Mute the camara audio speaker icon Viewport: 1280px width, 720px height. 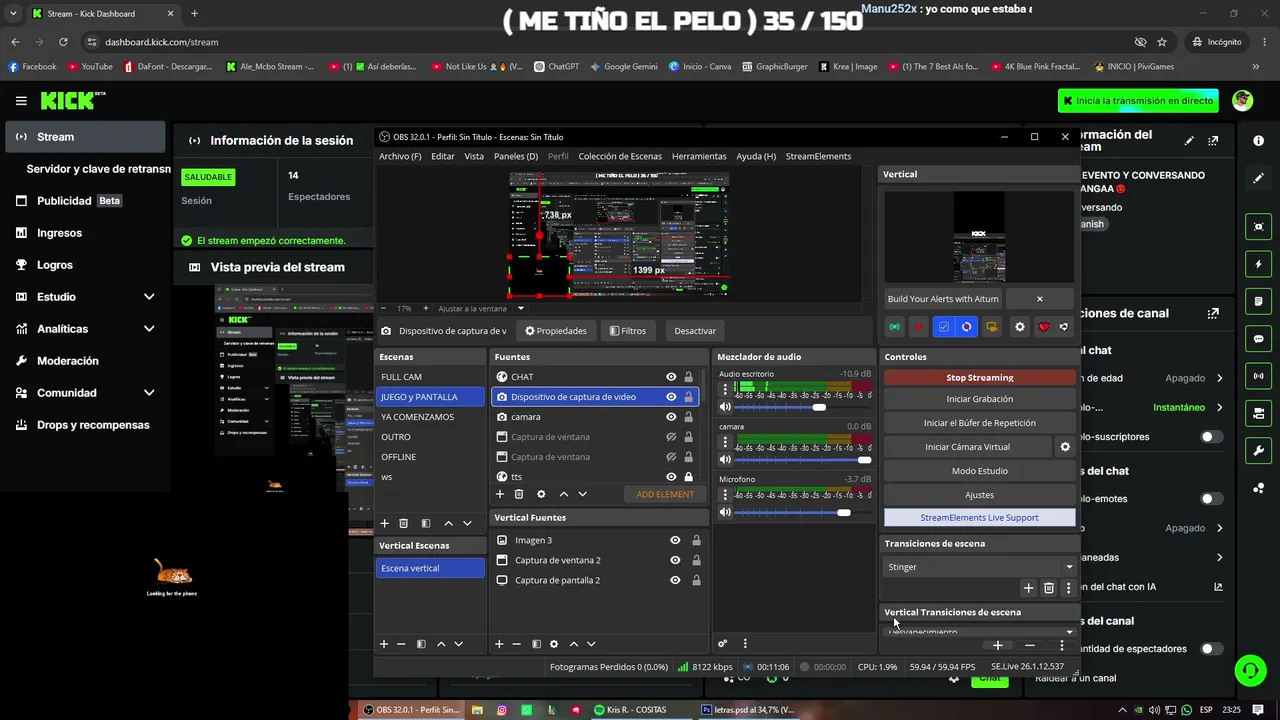pyautogui.click(x=725, y=460)
